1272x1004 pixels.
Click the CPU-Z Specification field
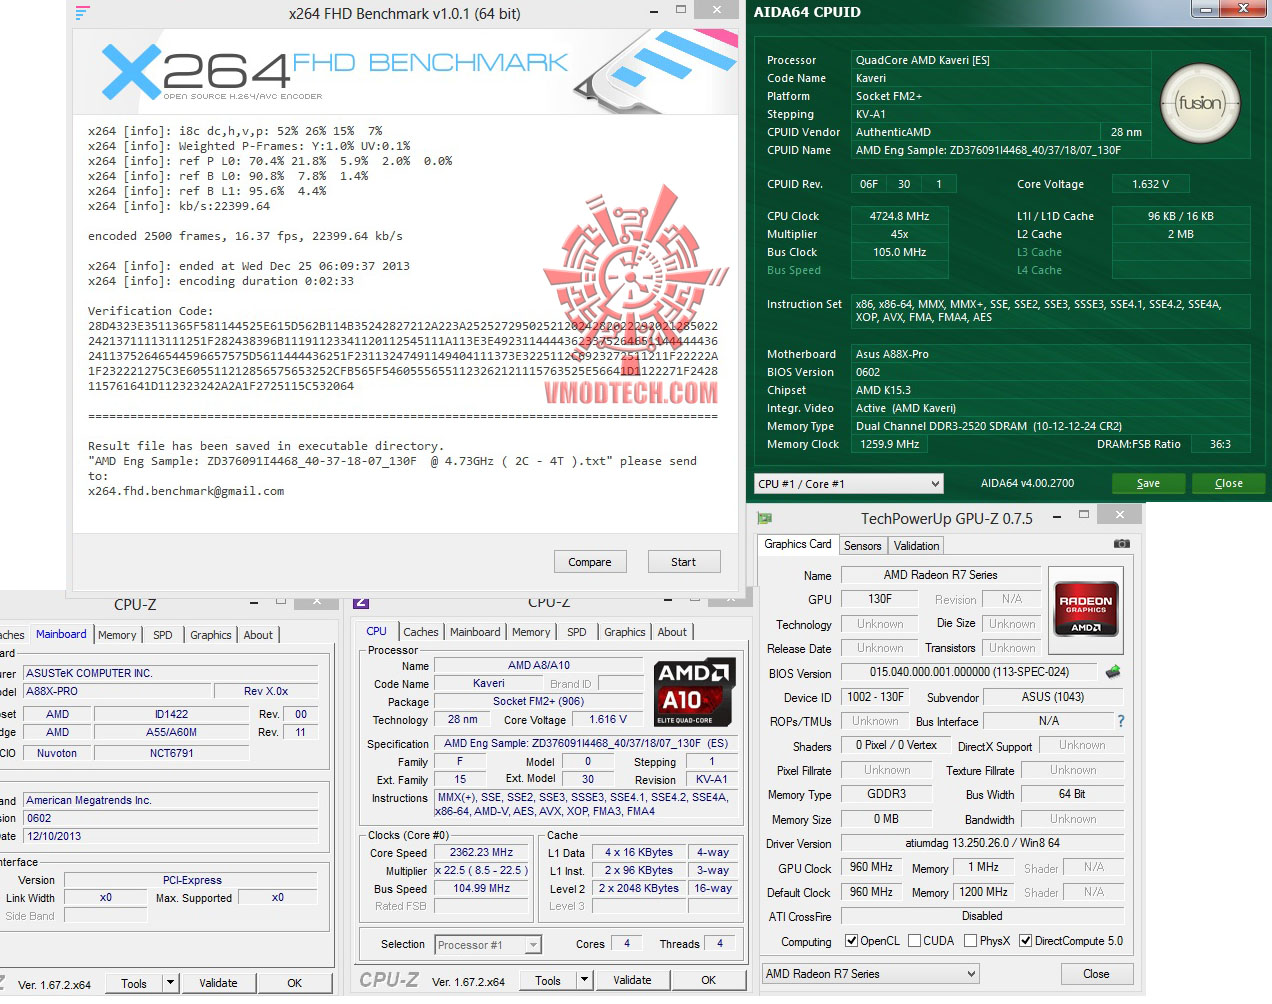[586, 744]
